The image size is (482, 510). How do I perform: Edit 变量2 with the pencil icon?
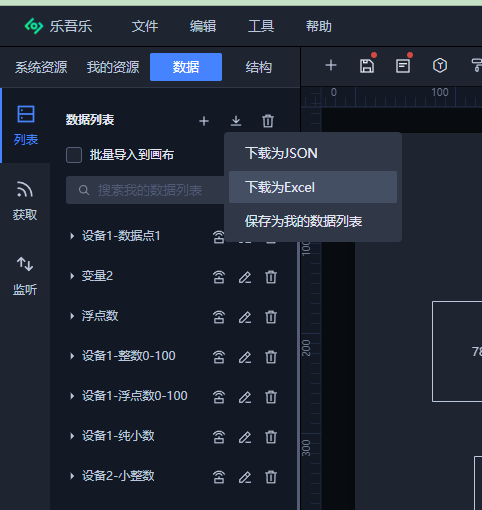point(245,277)
